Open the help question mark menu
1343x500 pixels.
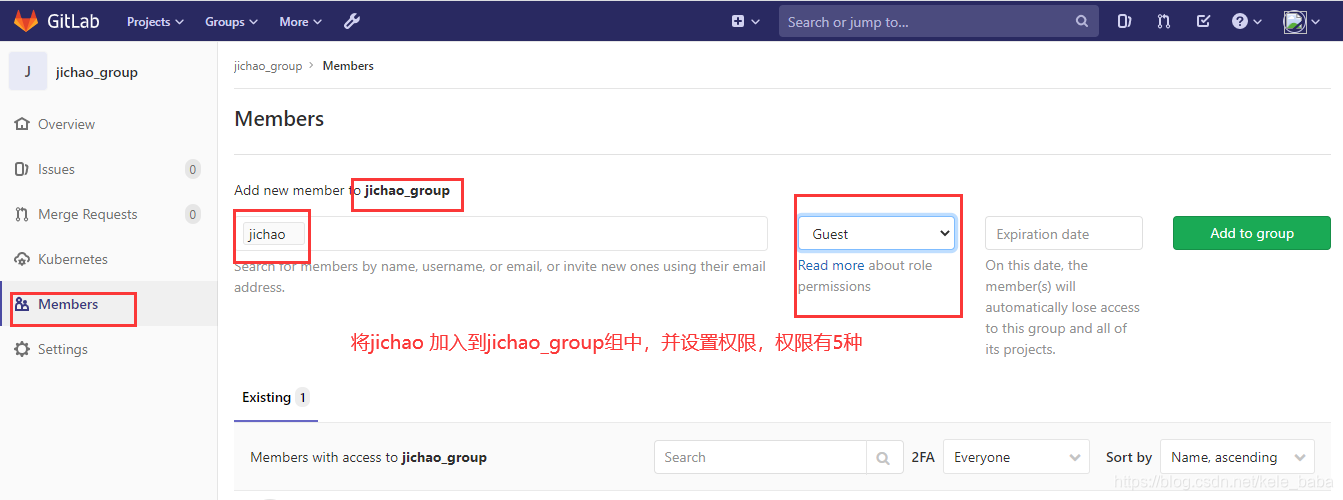[1247, 21]
